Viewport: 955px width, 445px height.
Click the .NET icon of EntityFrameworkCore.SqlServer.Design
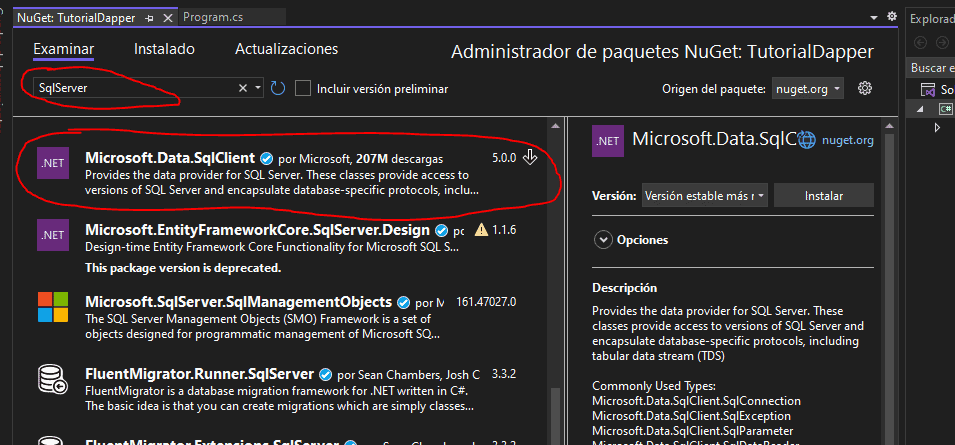point(53,235)
